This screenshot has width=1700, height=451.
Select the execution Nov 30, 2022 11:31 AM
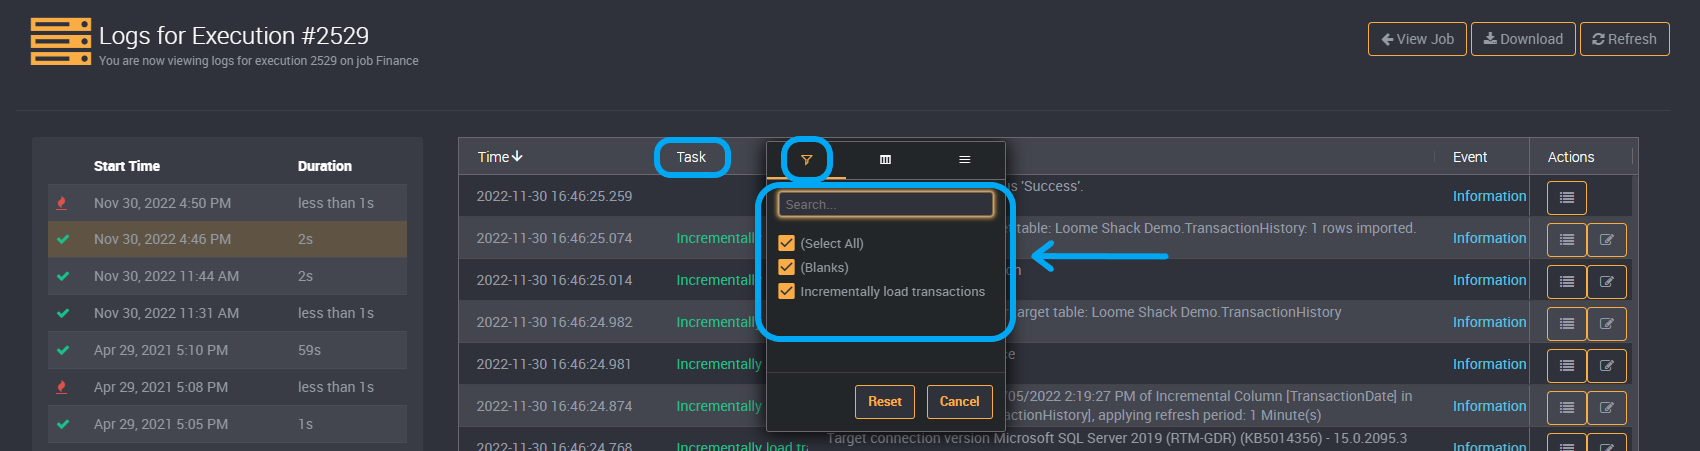point(227,313)
